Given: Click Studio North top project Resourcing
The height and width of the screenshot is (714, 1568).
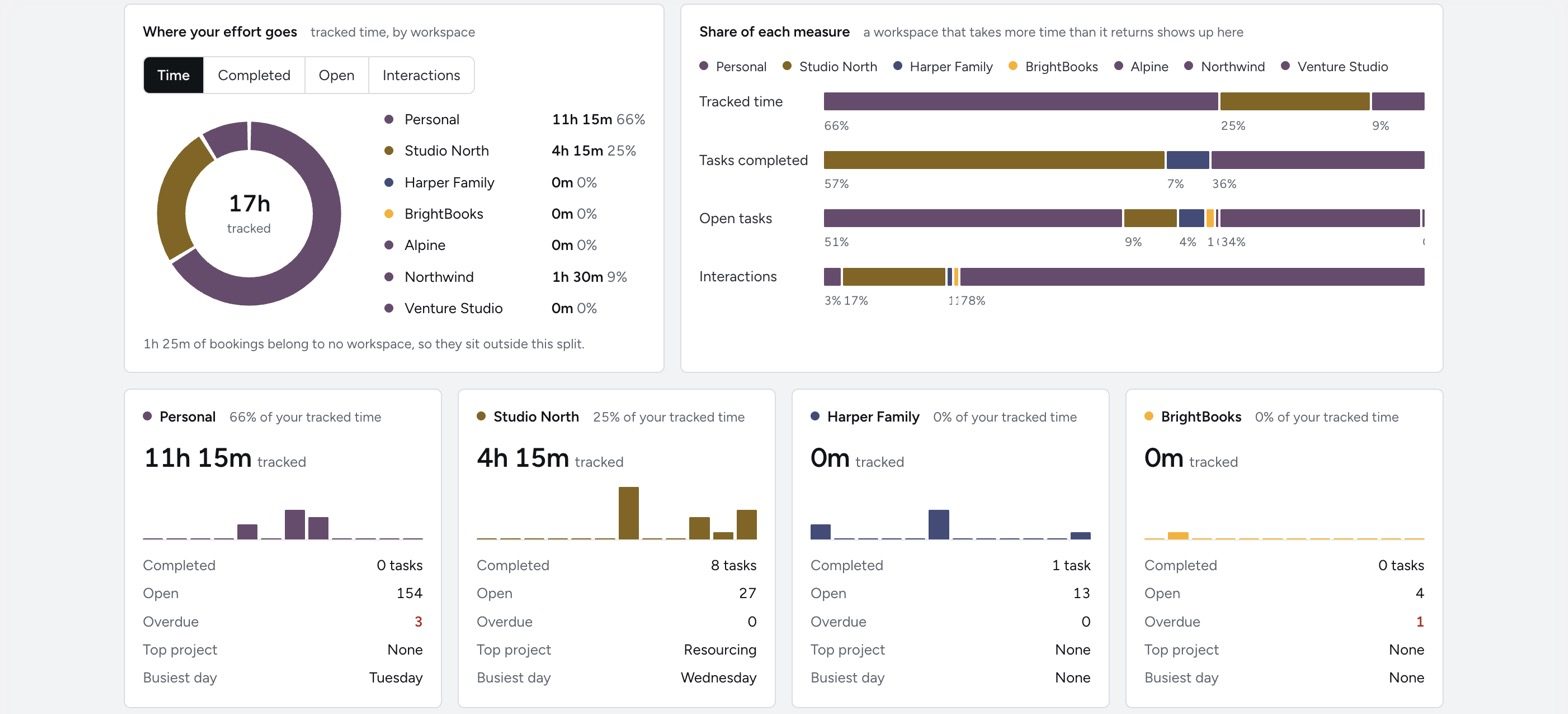Looking at the screenshot, I should pyautogui.click(x=720, y=650).
